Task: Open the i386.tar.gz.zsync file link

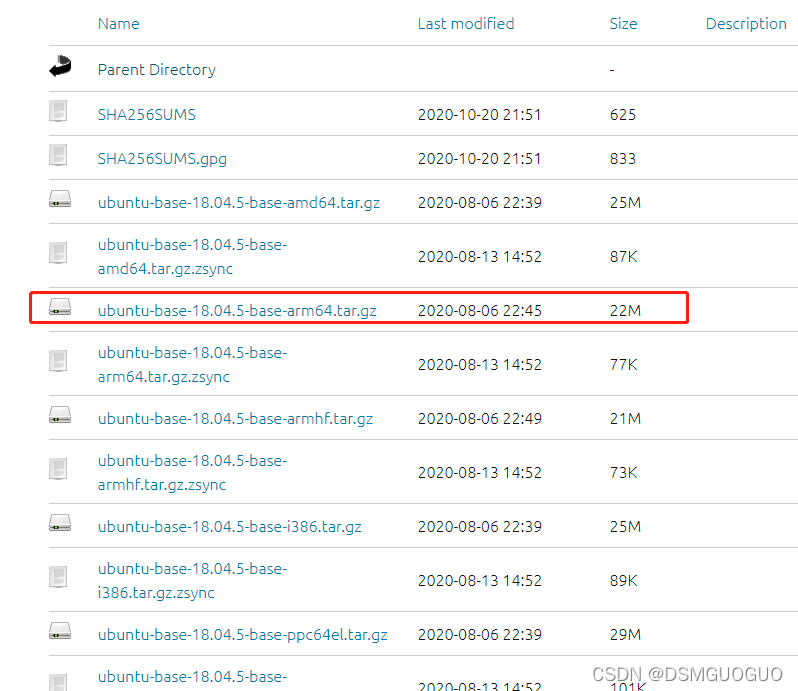Action: click(192, 580)
